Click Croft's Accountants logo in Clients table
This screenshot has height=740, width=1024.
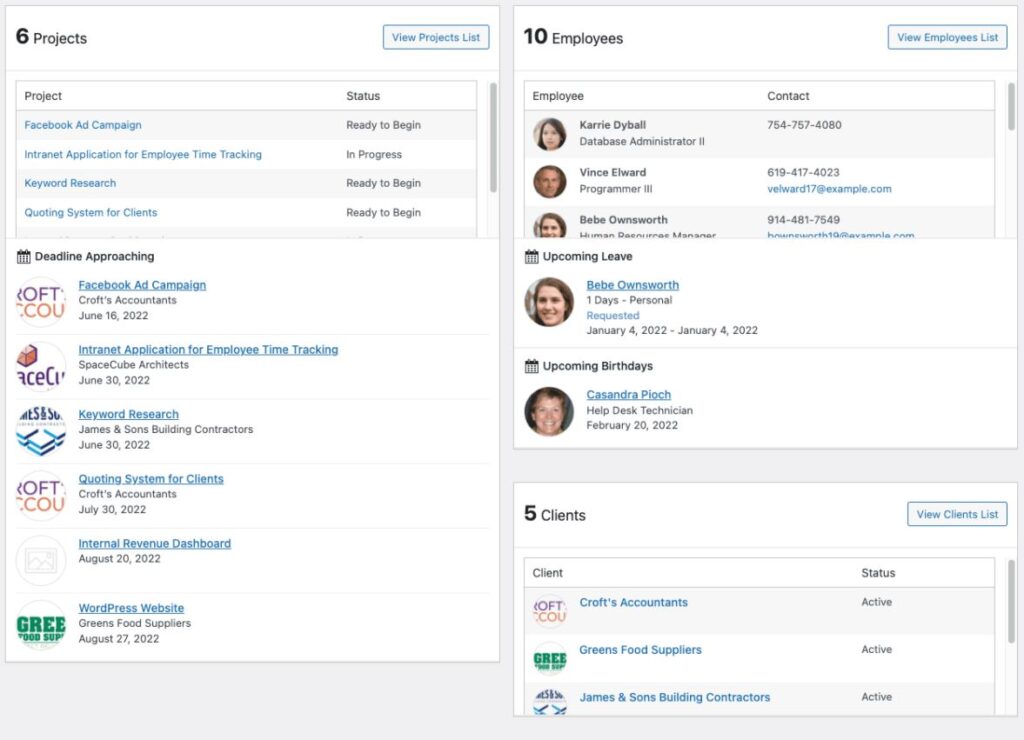[x=550, y=610]
